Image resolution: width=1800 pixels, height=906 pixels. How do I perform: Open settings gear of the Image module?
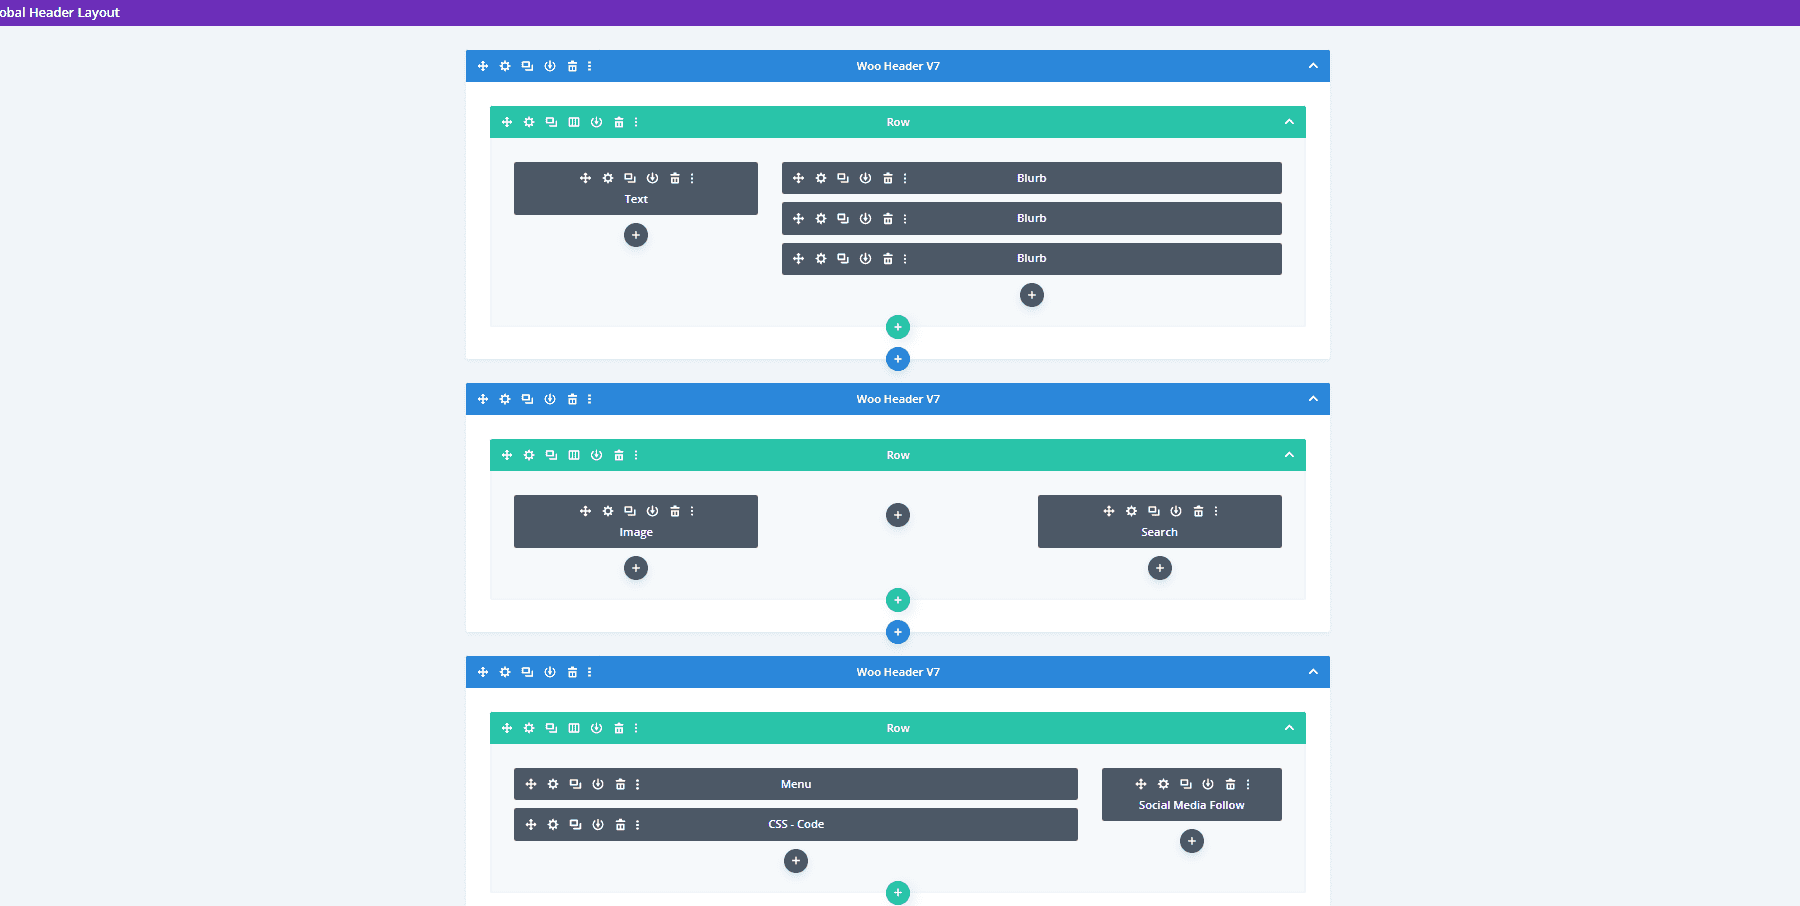click(x=608, y=511)
